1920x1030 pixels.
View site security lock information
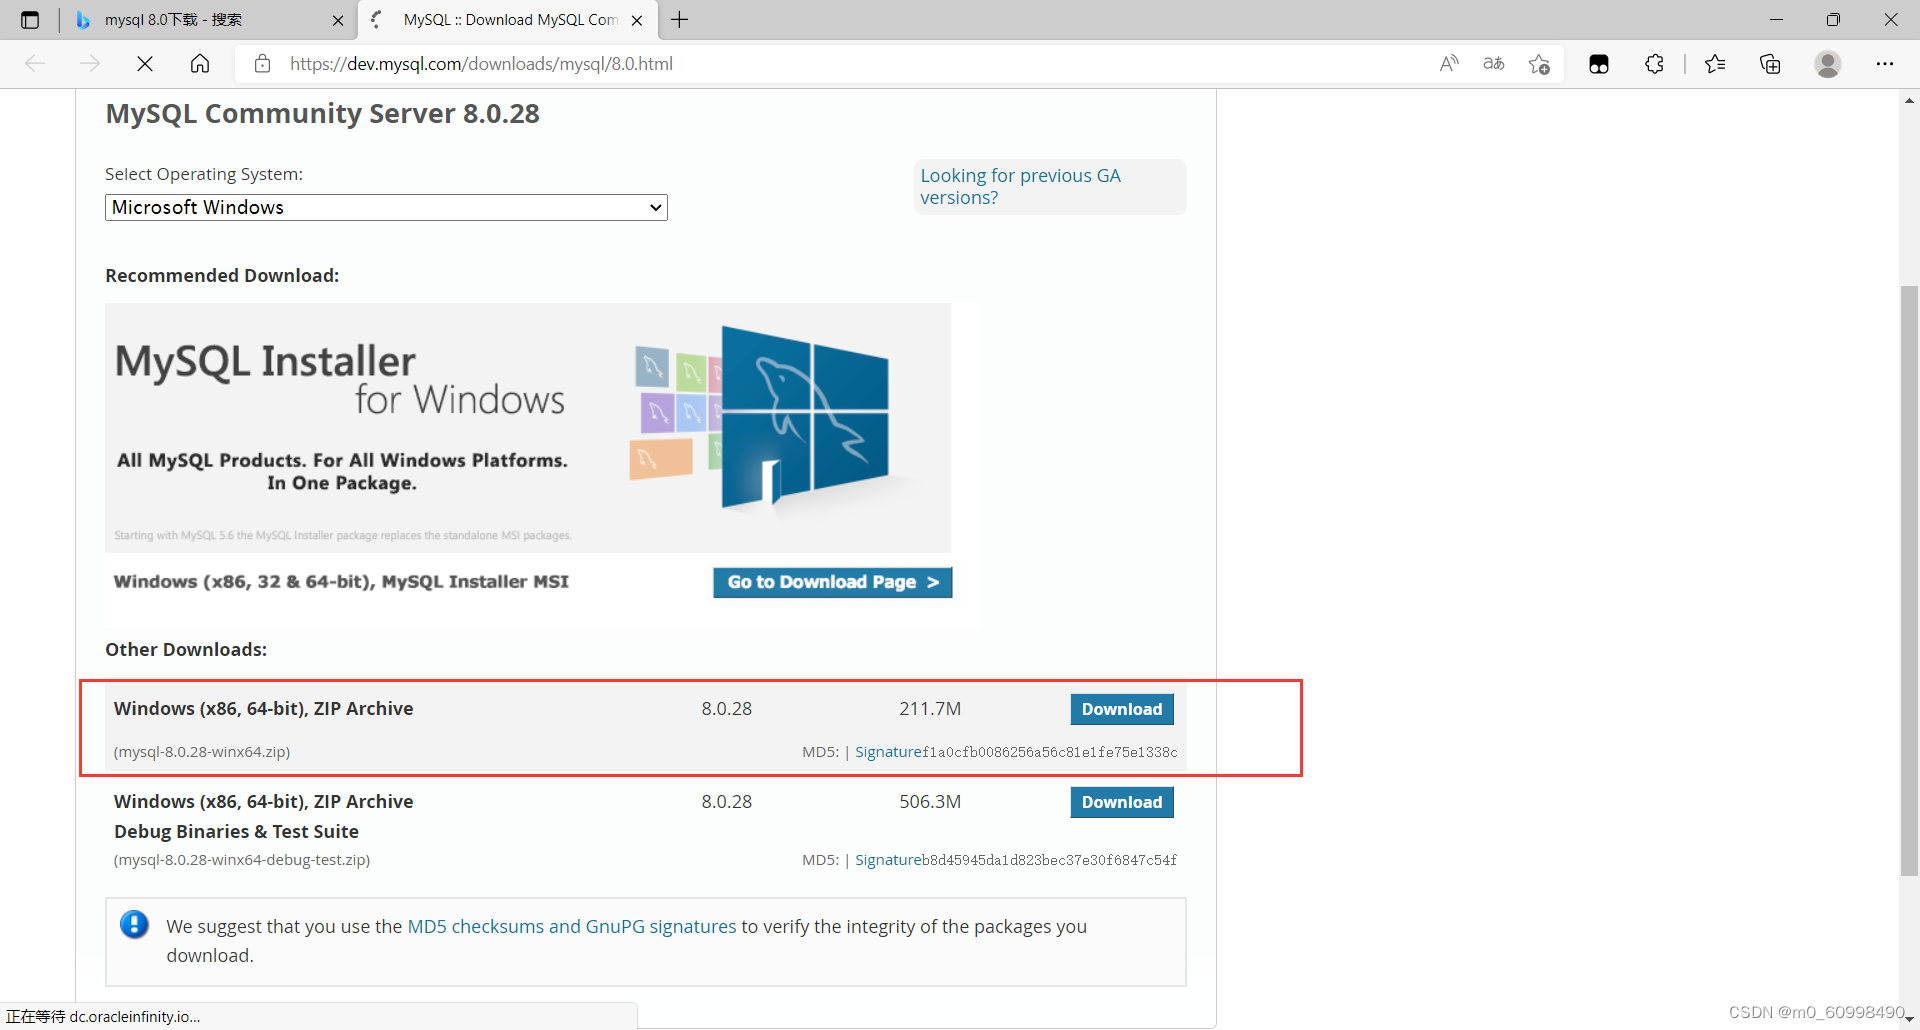coord(262,64)
